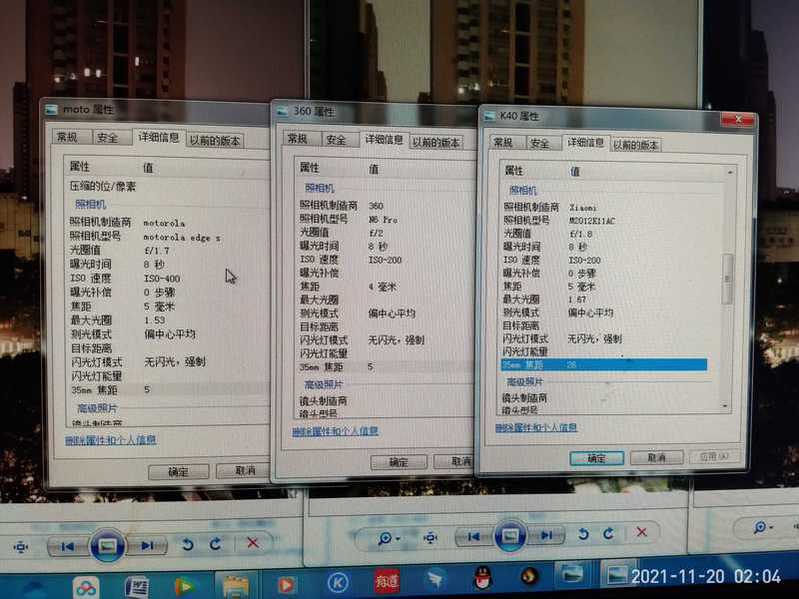
Task: Rotate clockwise in viewer under moto dialog
Action: (x=216, y=543)
